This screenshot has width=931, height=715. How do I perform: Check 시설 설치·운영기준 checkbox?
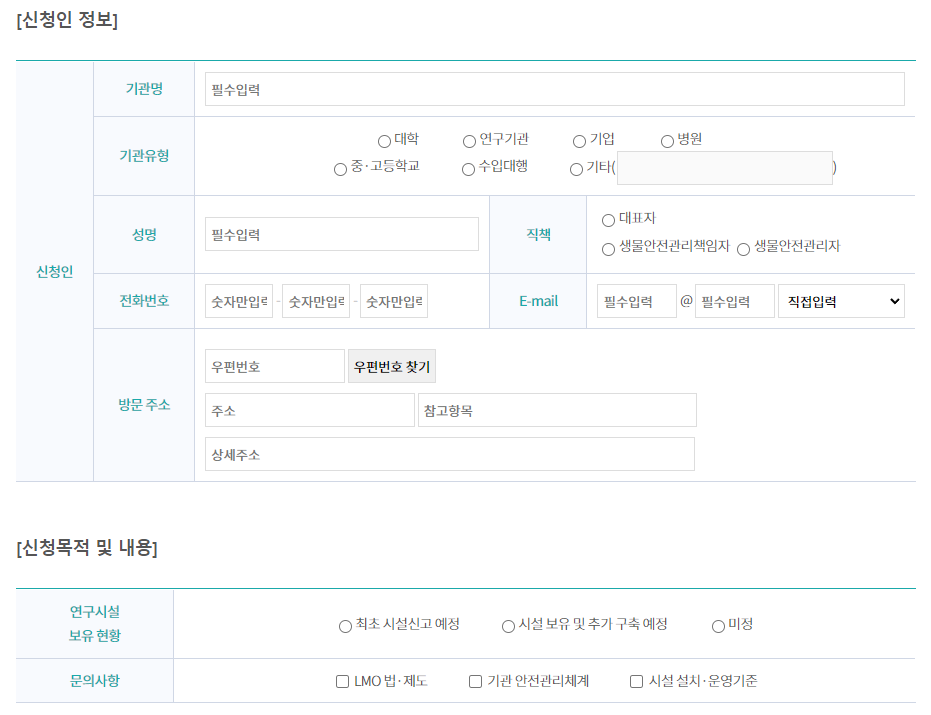tap(636, 681)
